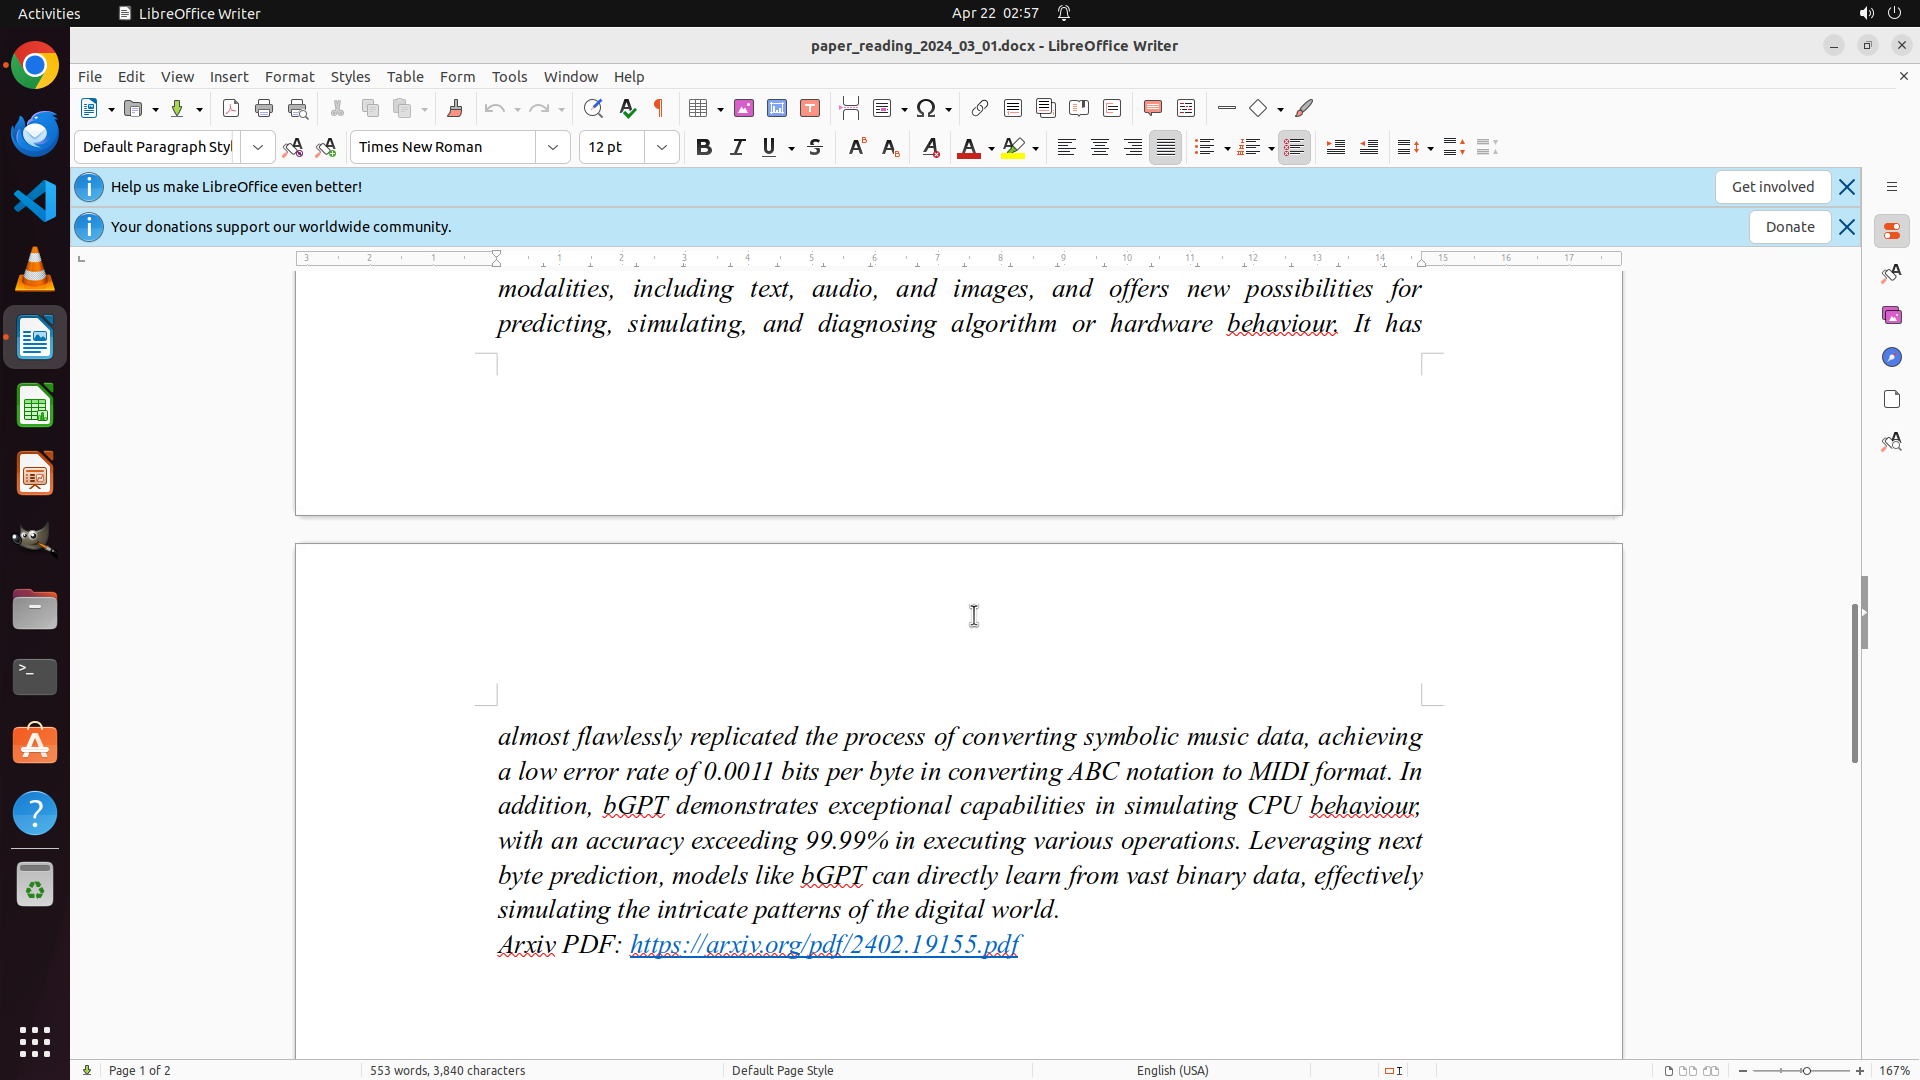Expand the font name dropdown
Viewport: 1920px width, 1080px height.
pos(553,147)
